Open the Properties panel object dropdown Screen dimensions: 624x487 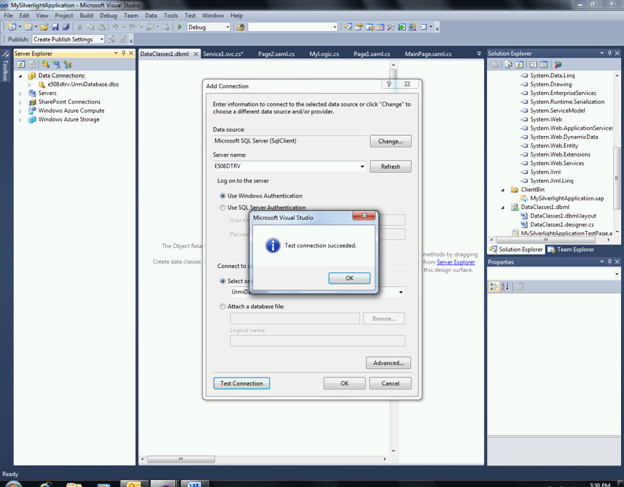pyautogui.click(x=616, y=274)
